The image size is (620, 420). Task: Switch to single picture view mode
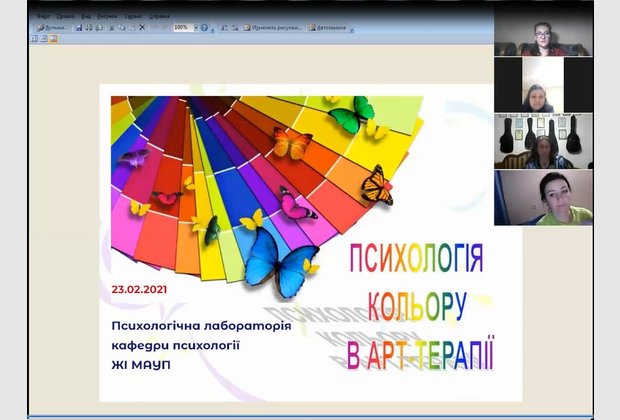pyautogui.click(x=53, y=39)
